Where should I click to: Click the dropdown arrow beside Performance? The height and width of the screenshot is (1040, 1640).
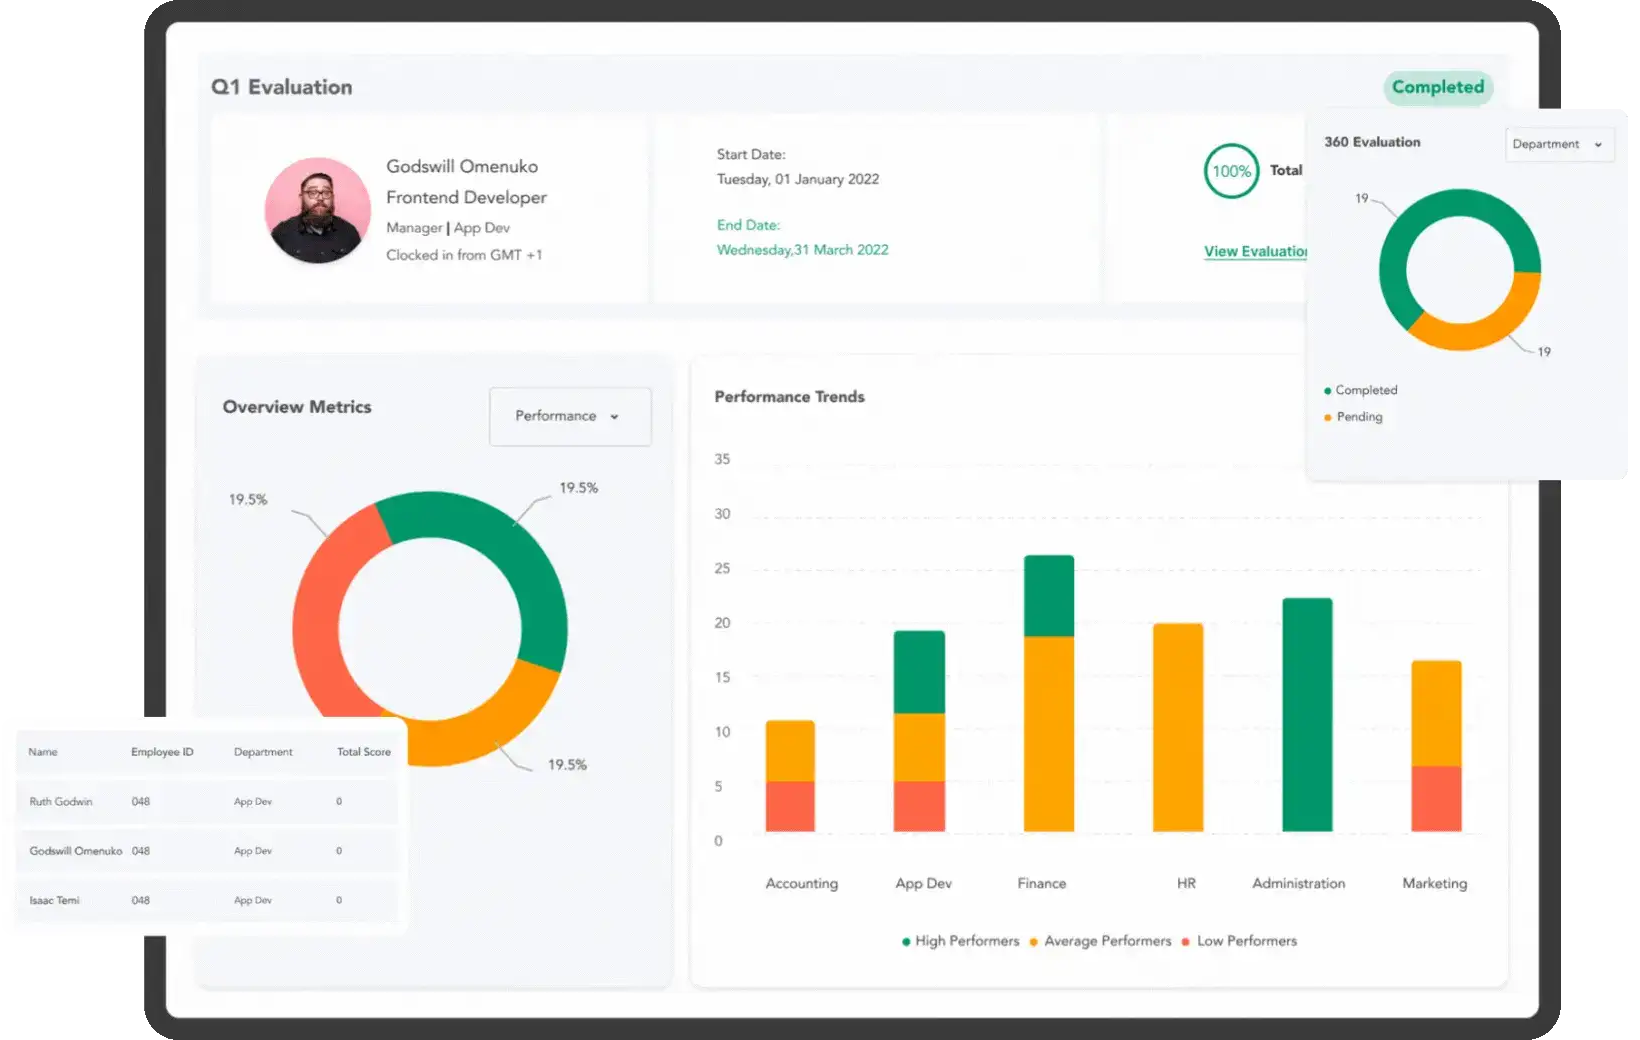click(x=614, y=417)
